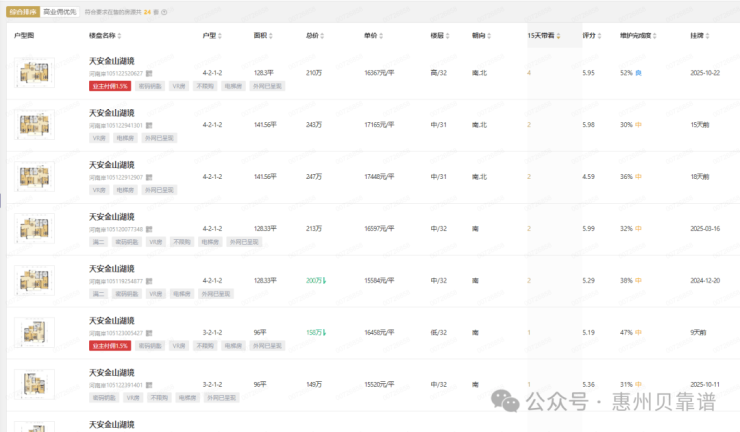This screenshot has width=740, height=432.
Task: Sort listings by 面积 sort arrows
Action: pos(274,35)
